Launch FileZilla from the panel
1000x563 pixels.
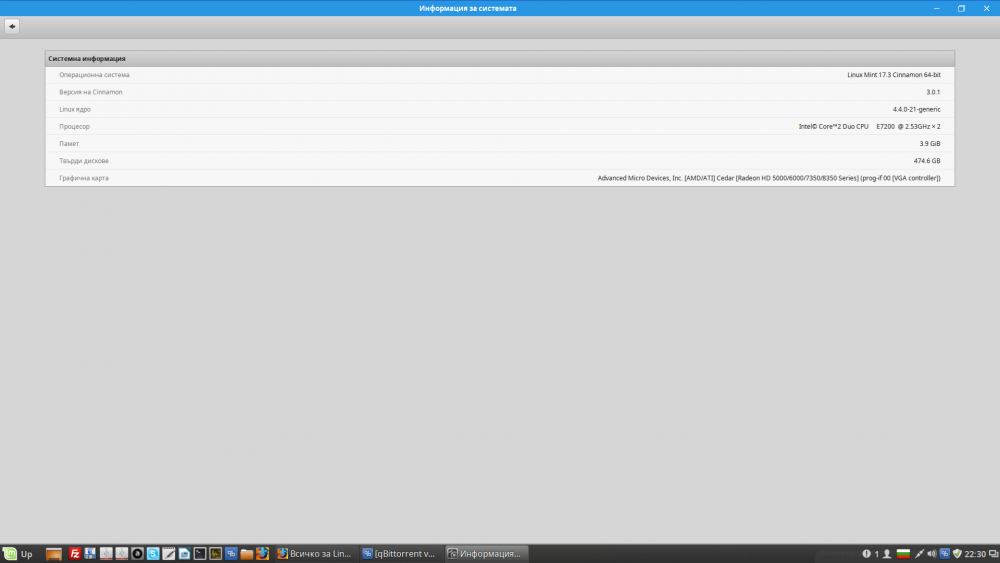pos(75,553)
